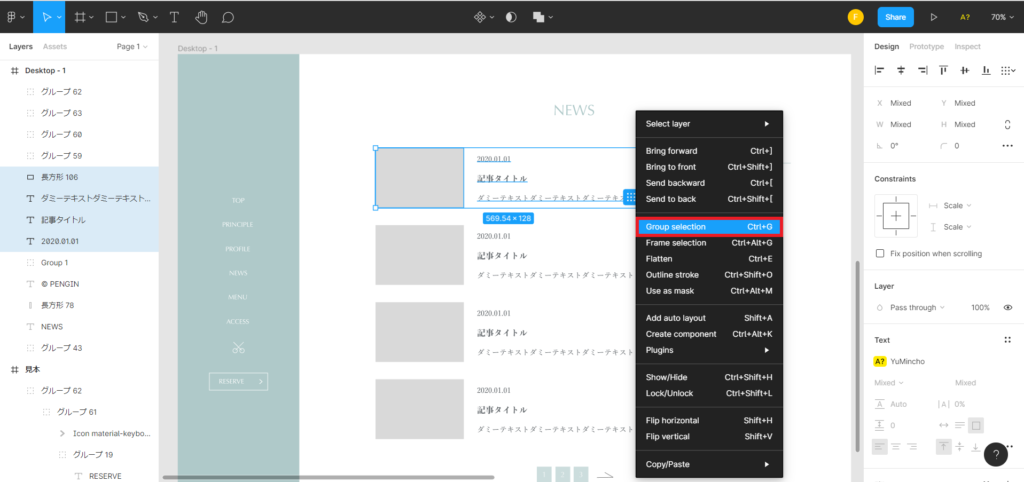Open the help question mark button
Screen dimensions: 1024x482
coord(996,455)
